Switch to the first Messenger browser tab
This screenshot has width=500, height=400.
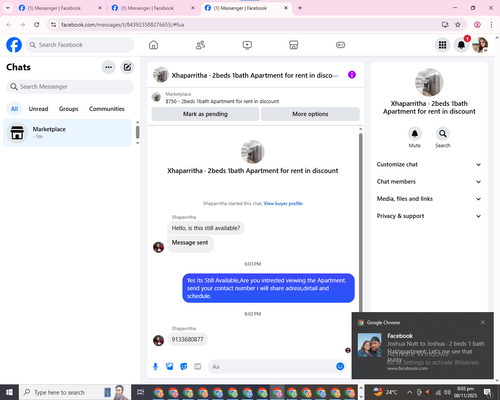[60, 8]
